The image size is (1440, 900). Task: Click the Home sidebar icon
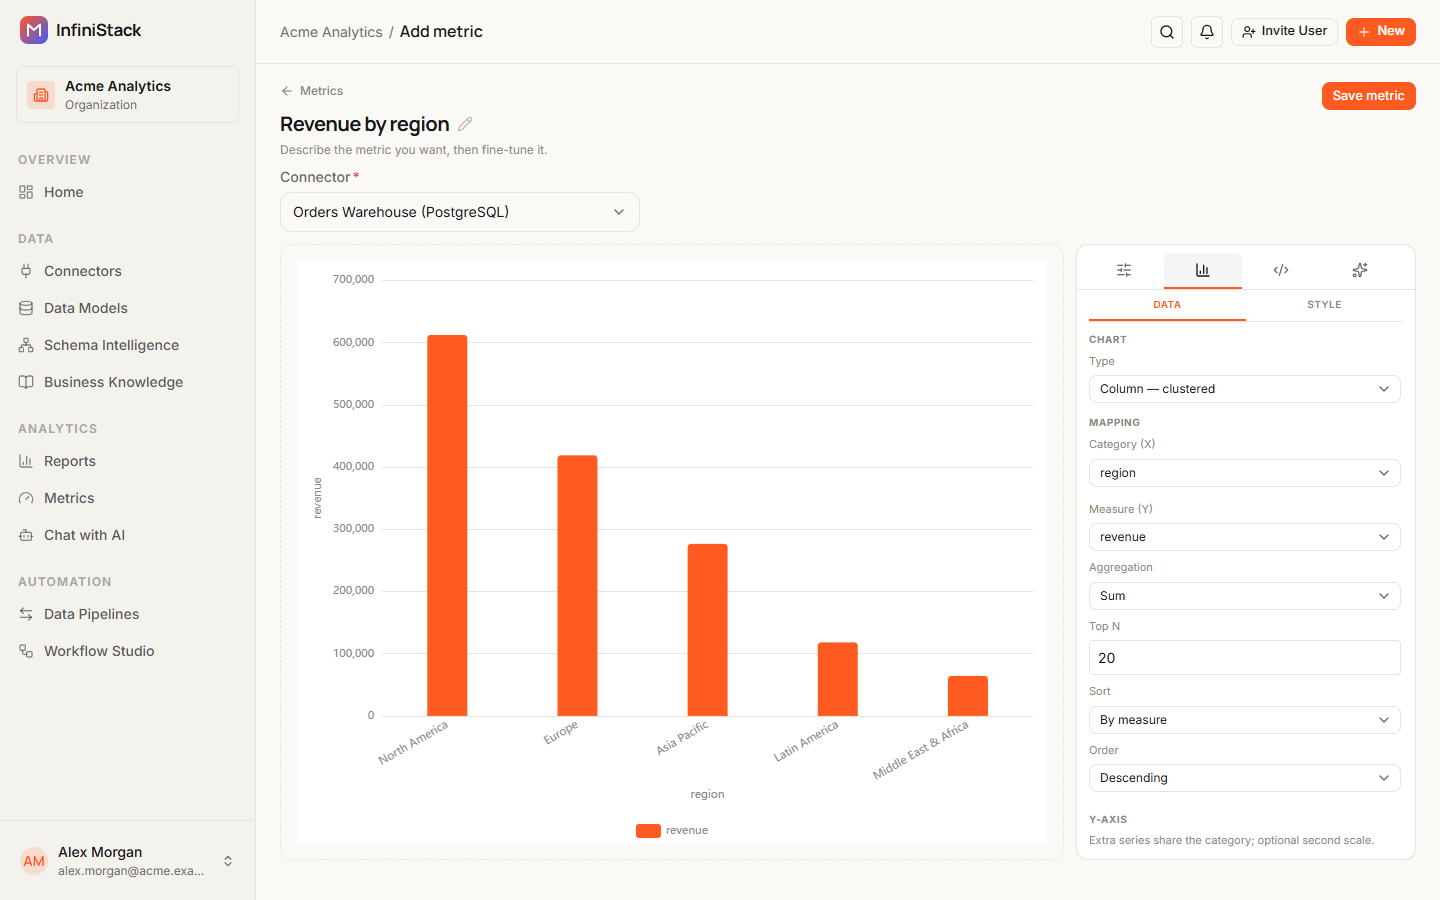coord(26,192)
